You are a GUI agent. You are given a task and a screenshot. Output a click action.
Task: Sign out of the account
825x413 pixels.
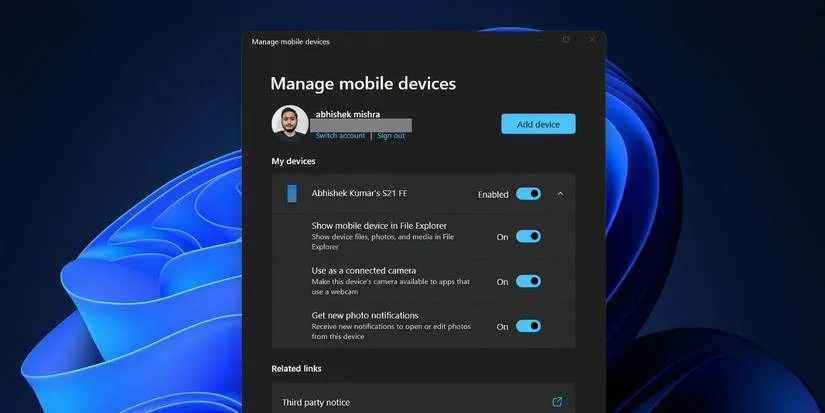pos(391,136)
